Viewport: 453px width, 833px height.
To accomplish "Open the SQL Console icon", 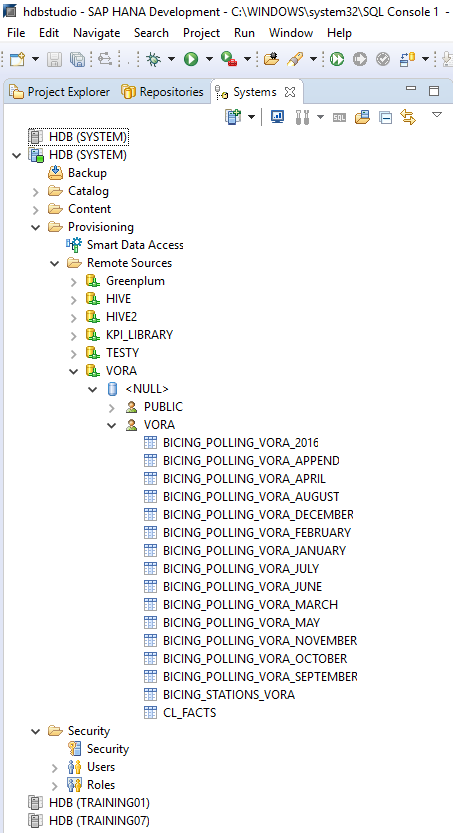I will click(x=339, y=117).
